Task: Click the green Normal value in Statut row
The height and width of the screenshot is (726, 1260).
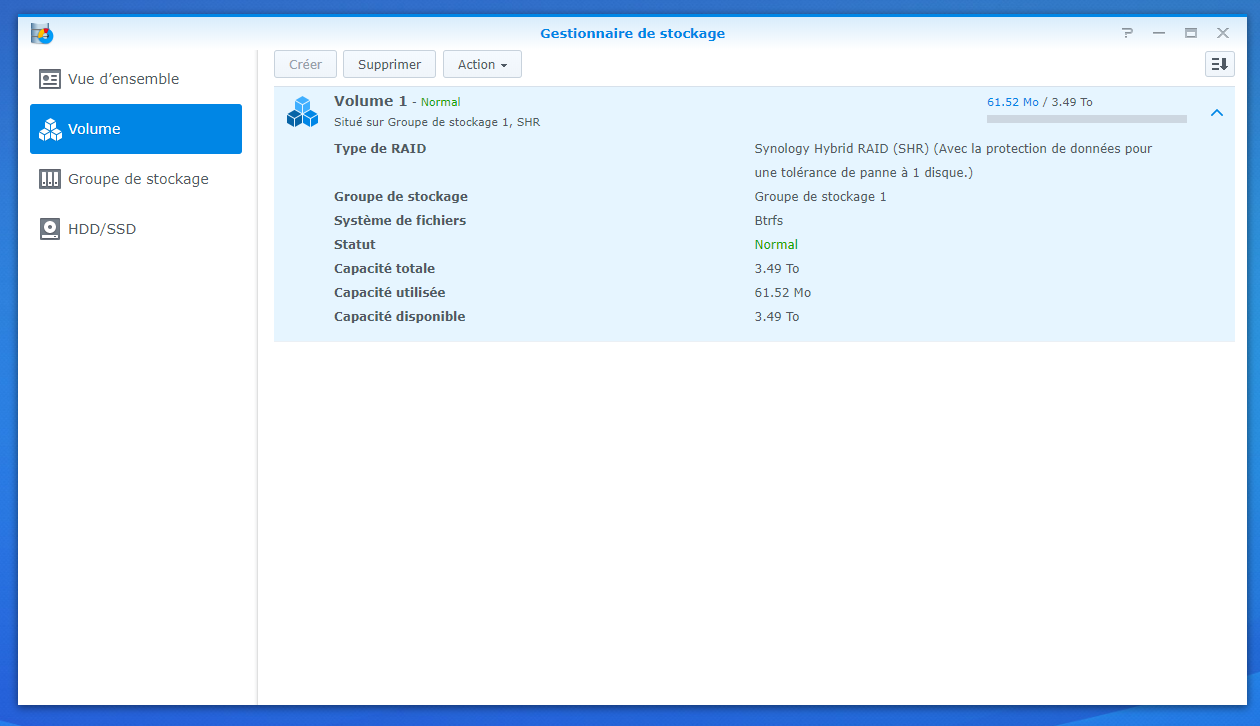Action: click(776, 245)
